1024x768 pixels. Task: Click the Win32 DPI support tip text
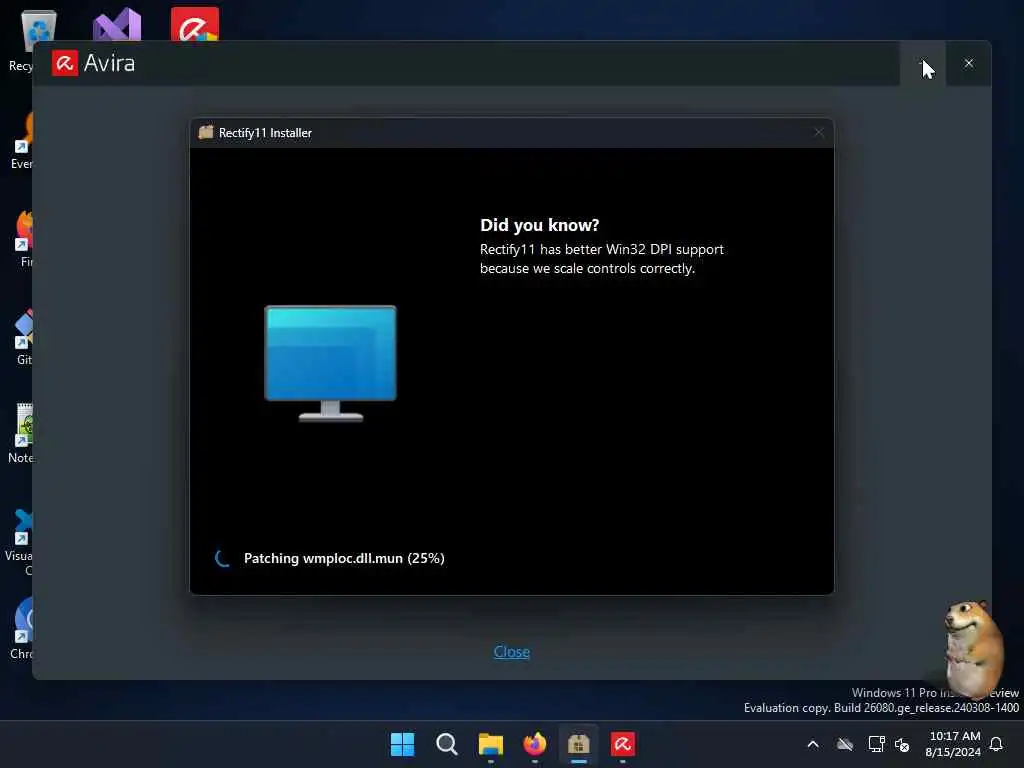(601, 259)
